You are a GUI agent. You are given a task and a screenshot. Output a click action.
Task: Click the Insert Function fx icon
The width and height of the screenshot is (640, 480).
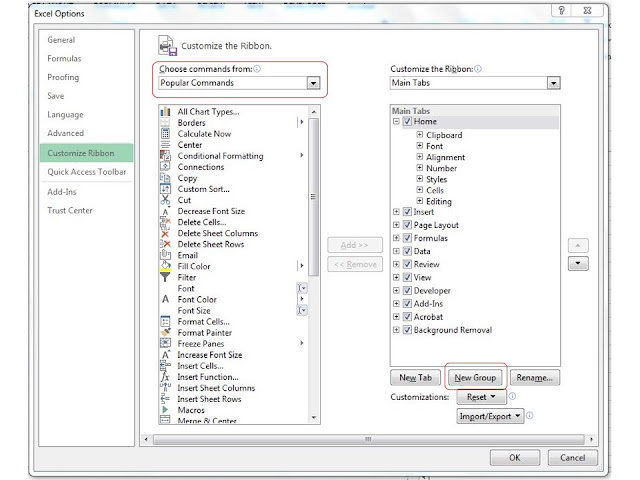tap(165, 376)
